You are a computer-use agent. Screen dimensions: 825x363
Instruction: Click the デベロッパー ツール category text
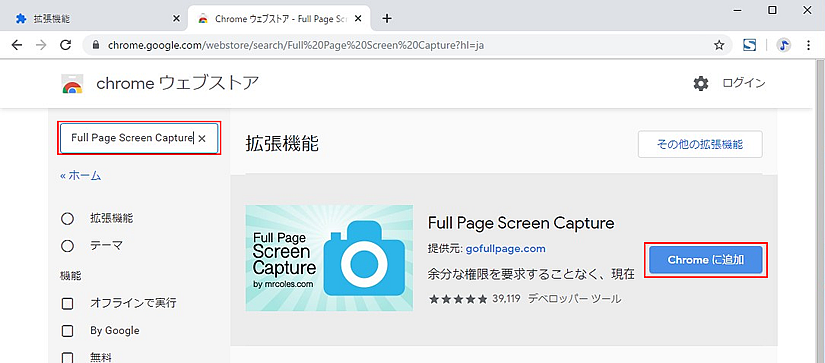(575, 299)
